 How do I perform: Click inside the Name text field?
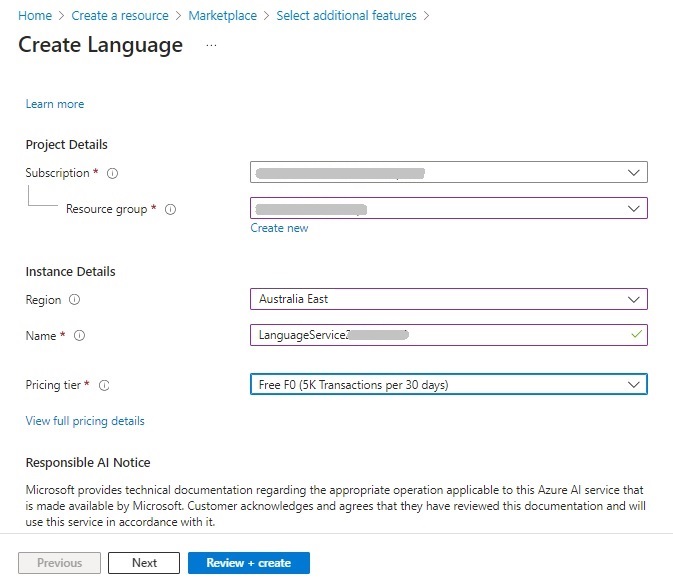(x=440, y=335)
